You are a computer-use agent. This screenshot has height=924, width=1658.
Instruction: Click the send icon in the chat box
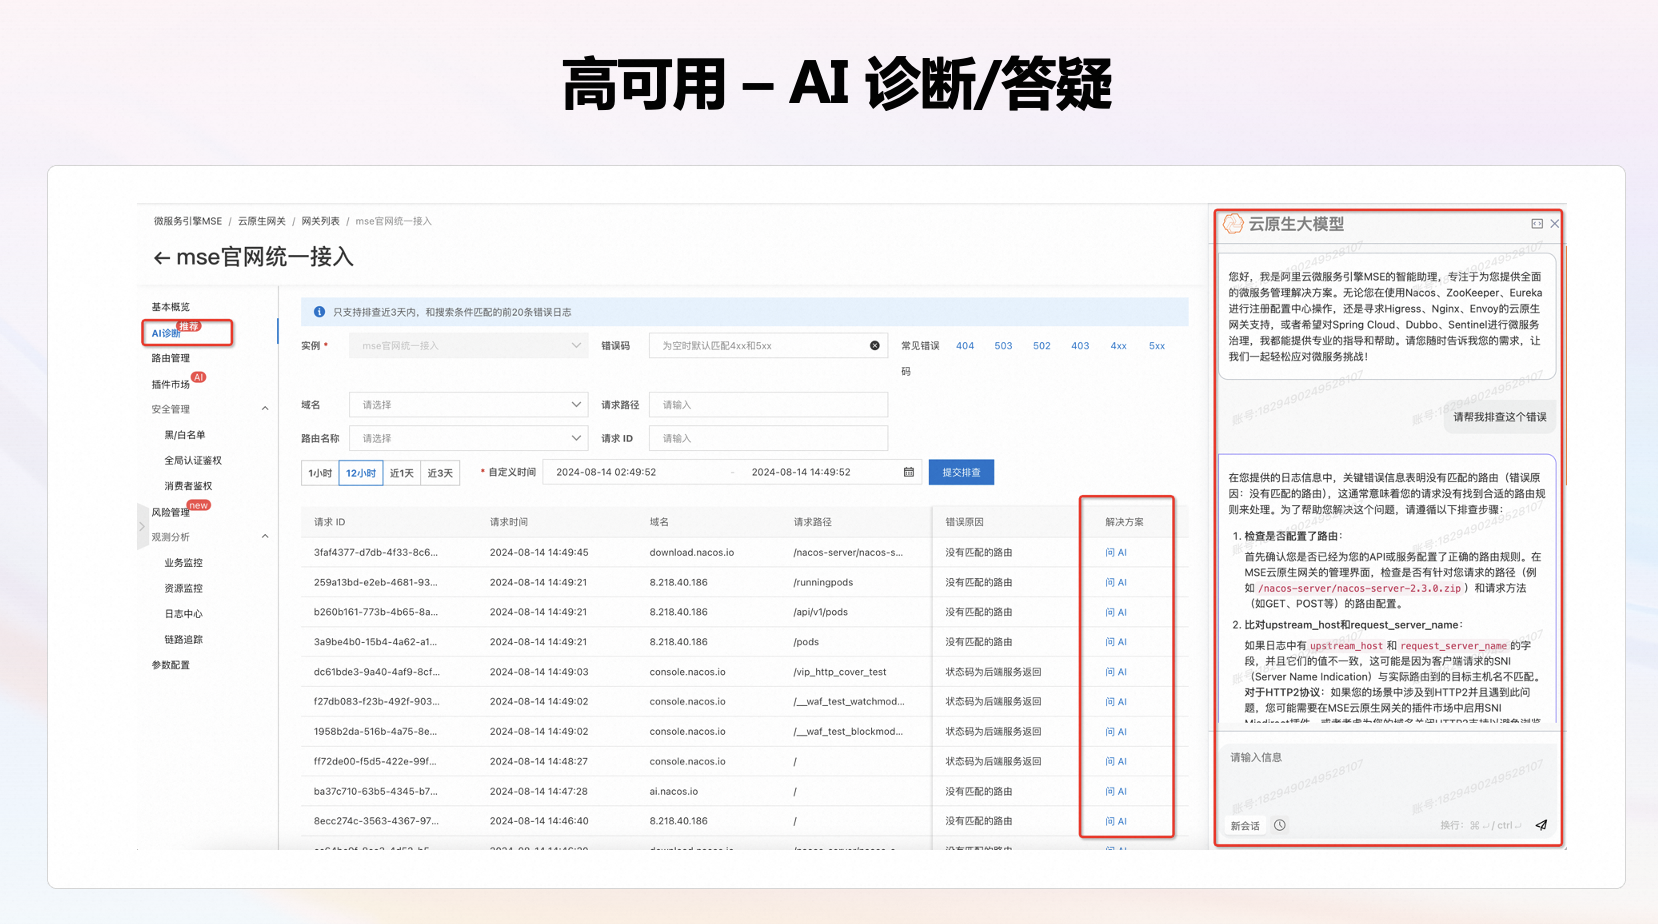click(x=1541, y=825)
